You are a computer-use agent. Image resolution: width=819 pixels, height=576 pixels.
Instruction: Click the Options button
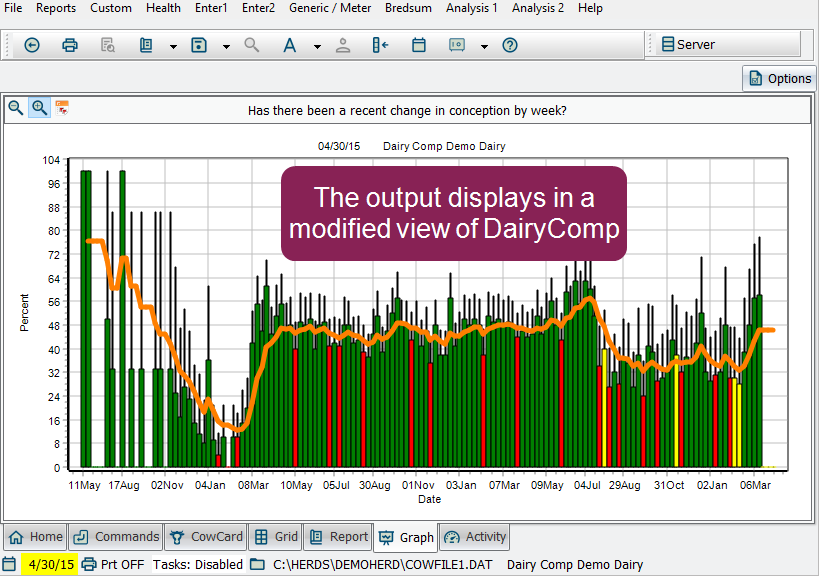click(779, 78)
